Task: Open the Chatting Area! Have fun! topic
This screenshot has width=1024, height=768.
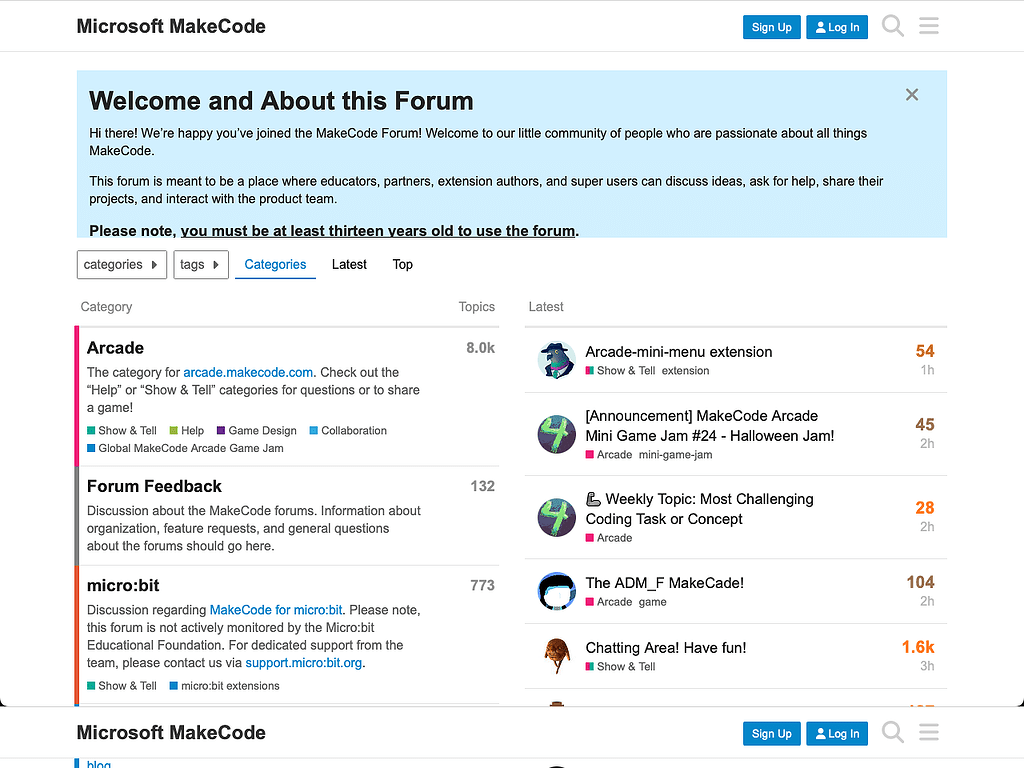Action: (x=665, y=648)
